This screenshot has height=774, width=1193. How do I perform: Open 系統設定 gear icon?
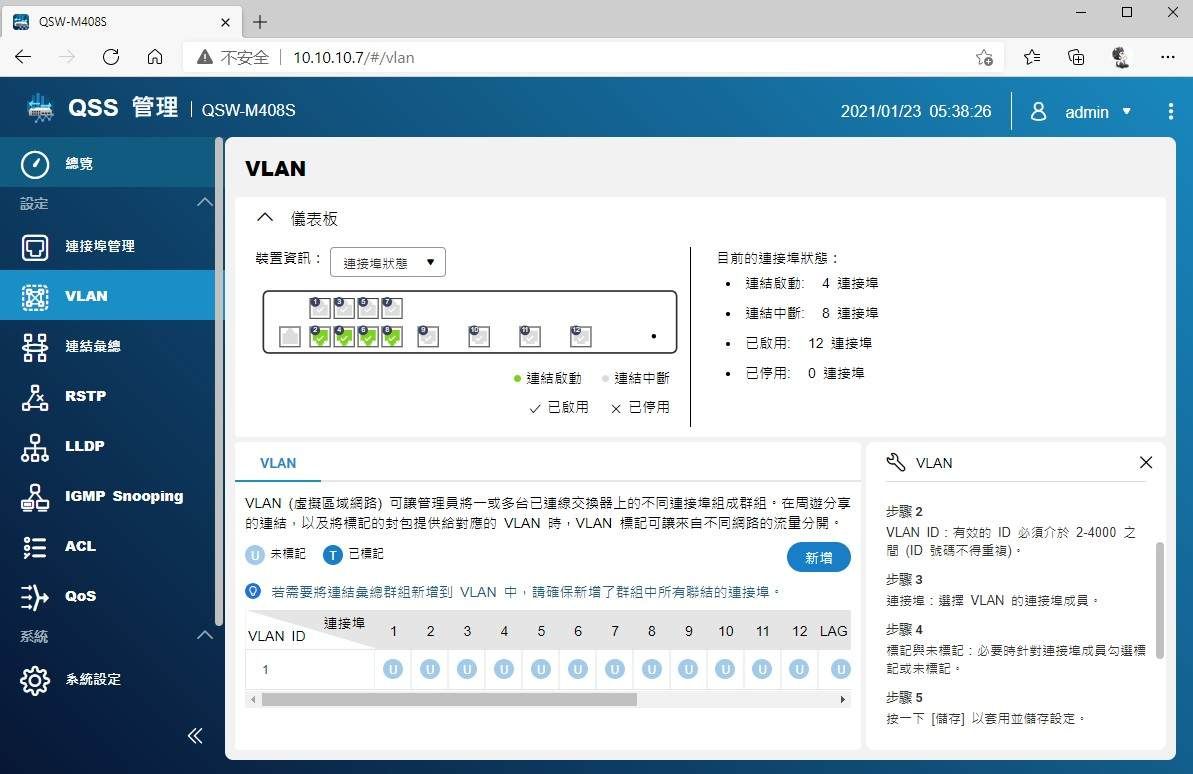click(x=35, y=680)
